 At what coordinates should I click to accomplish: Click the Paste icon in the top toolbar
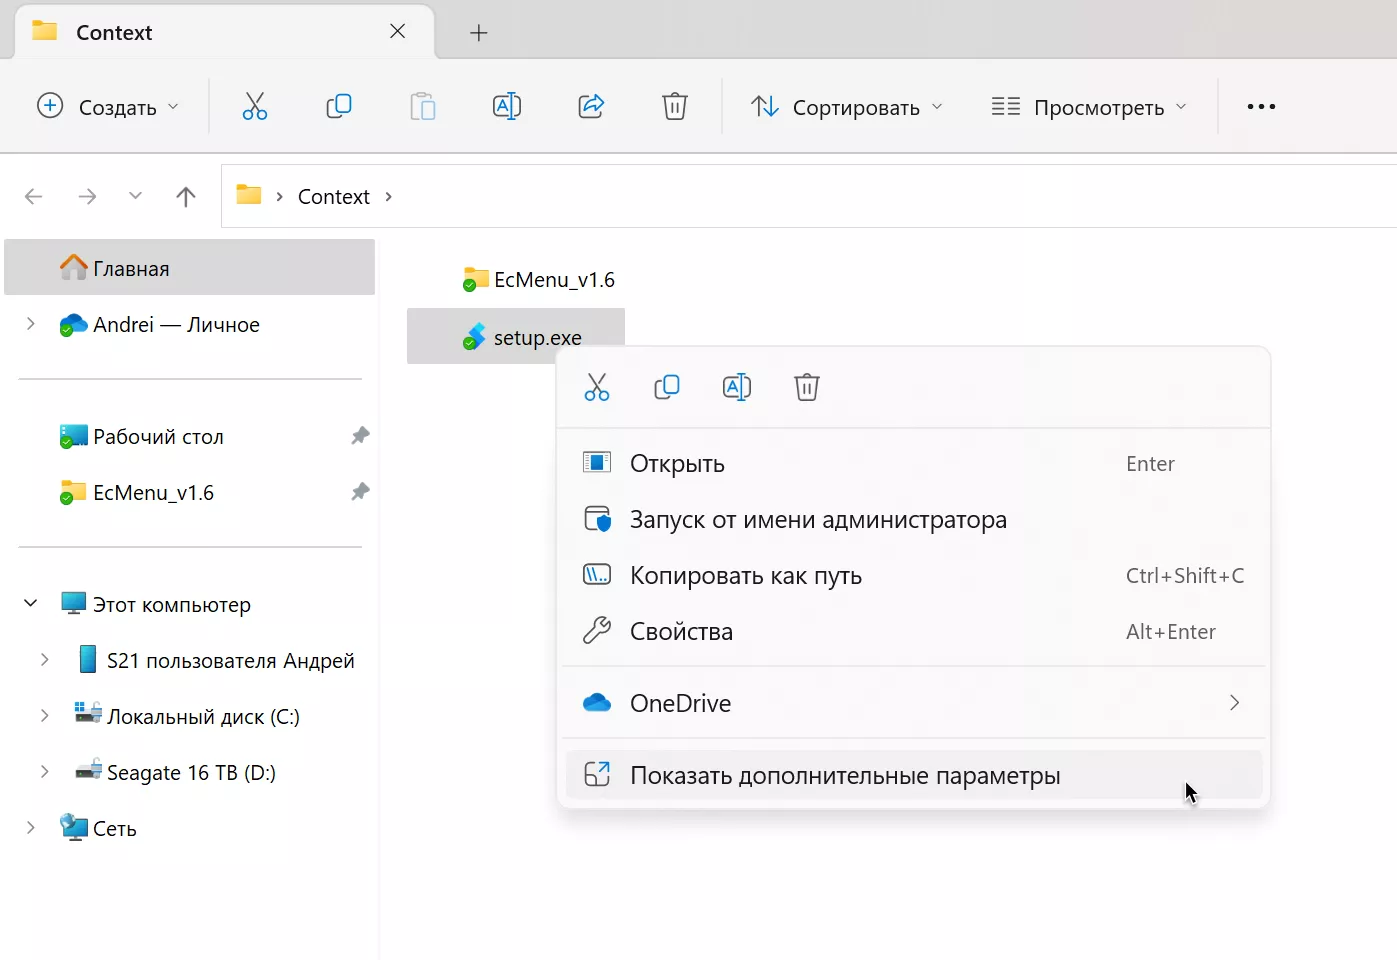[x=423, y=106]
